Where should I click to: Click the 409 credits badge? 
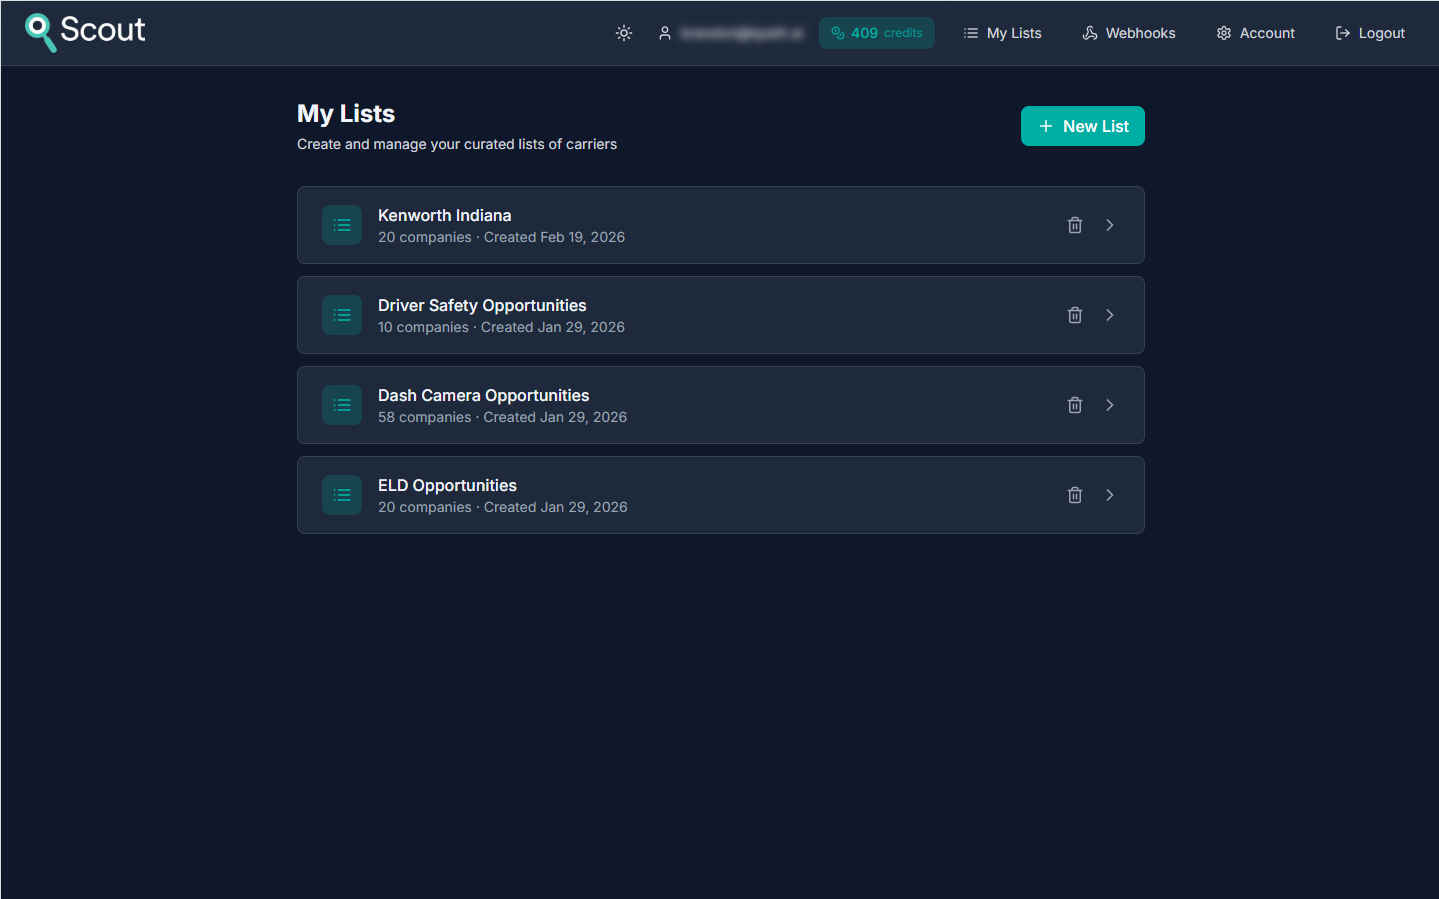tap(877, 33)
